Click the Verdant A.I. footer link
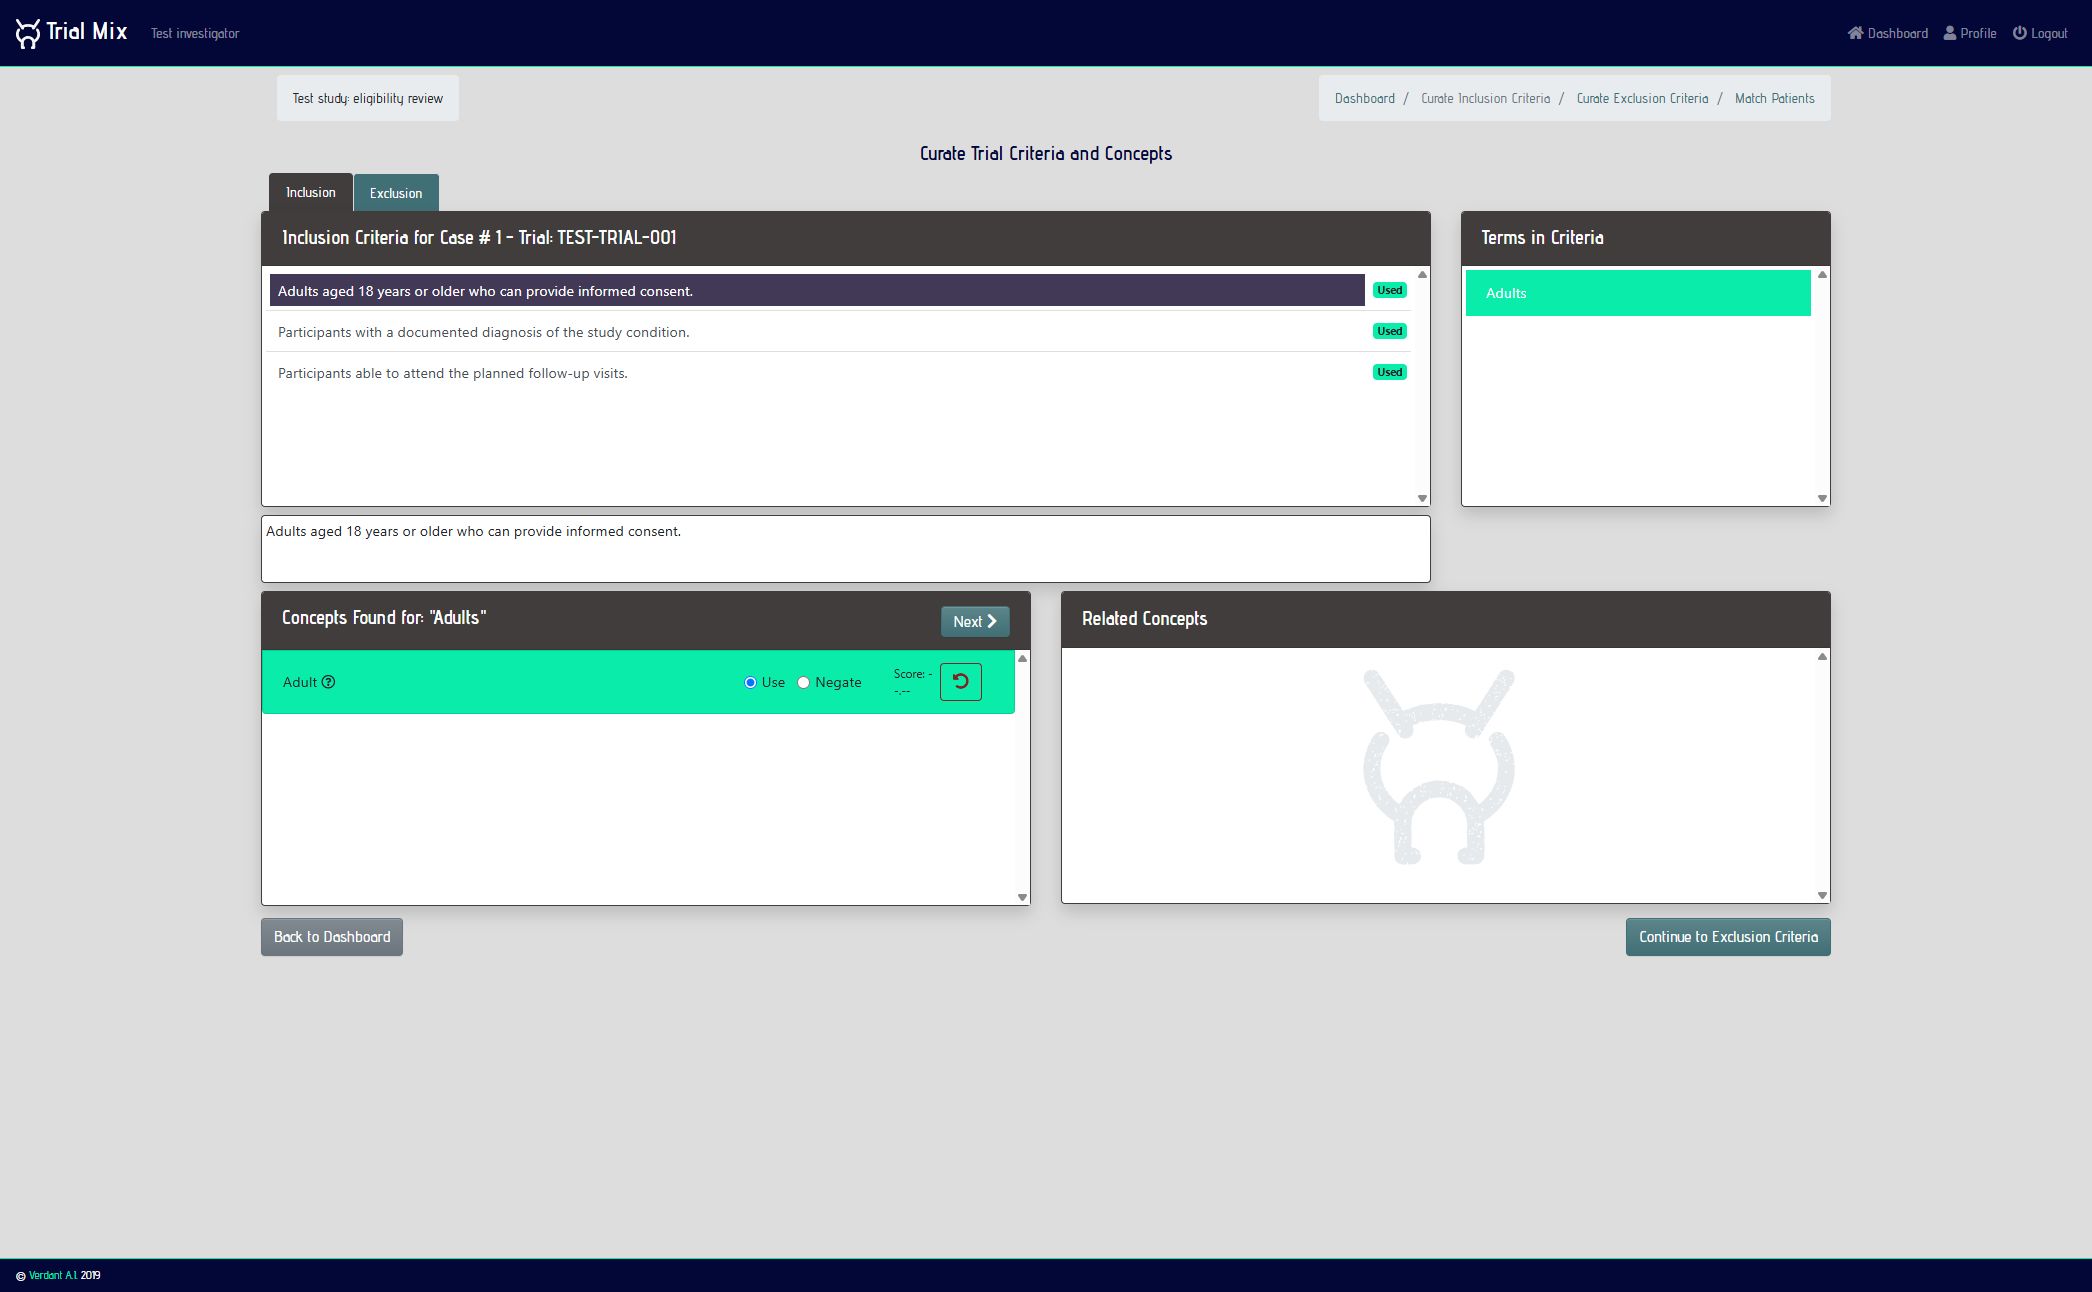Image resolution: width=2092 pixels, height=1292 pixels. [x=53, y=1275]
